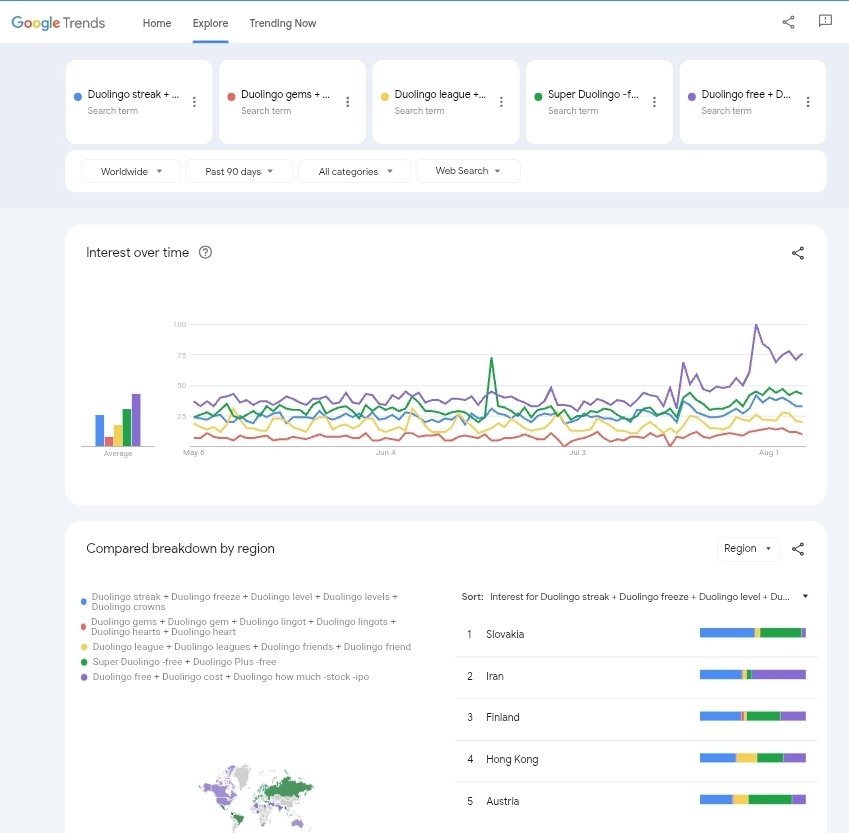Open the send feedback icon

pyautogui.click(x=825, y=21)
